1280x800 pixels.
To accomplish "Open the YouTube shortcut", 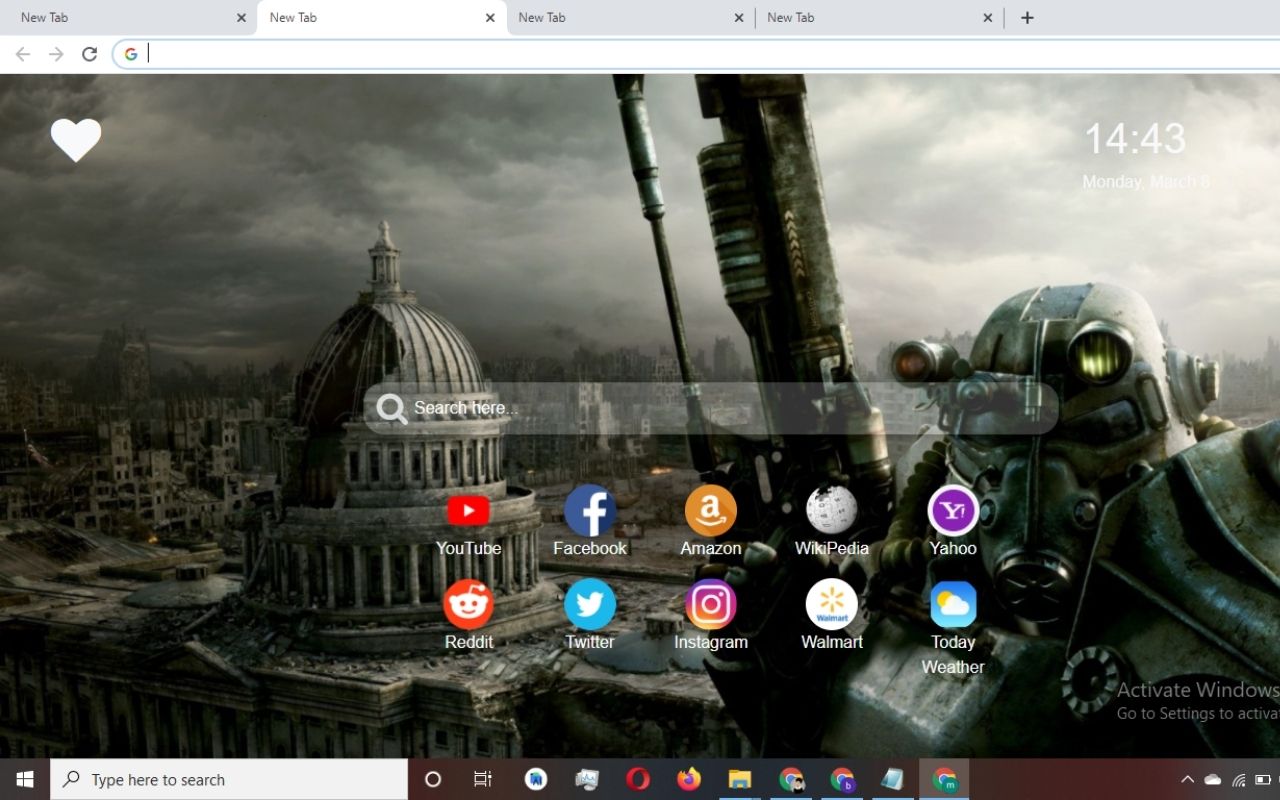I will tap(468, 509).
